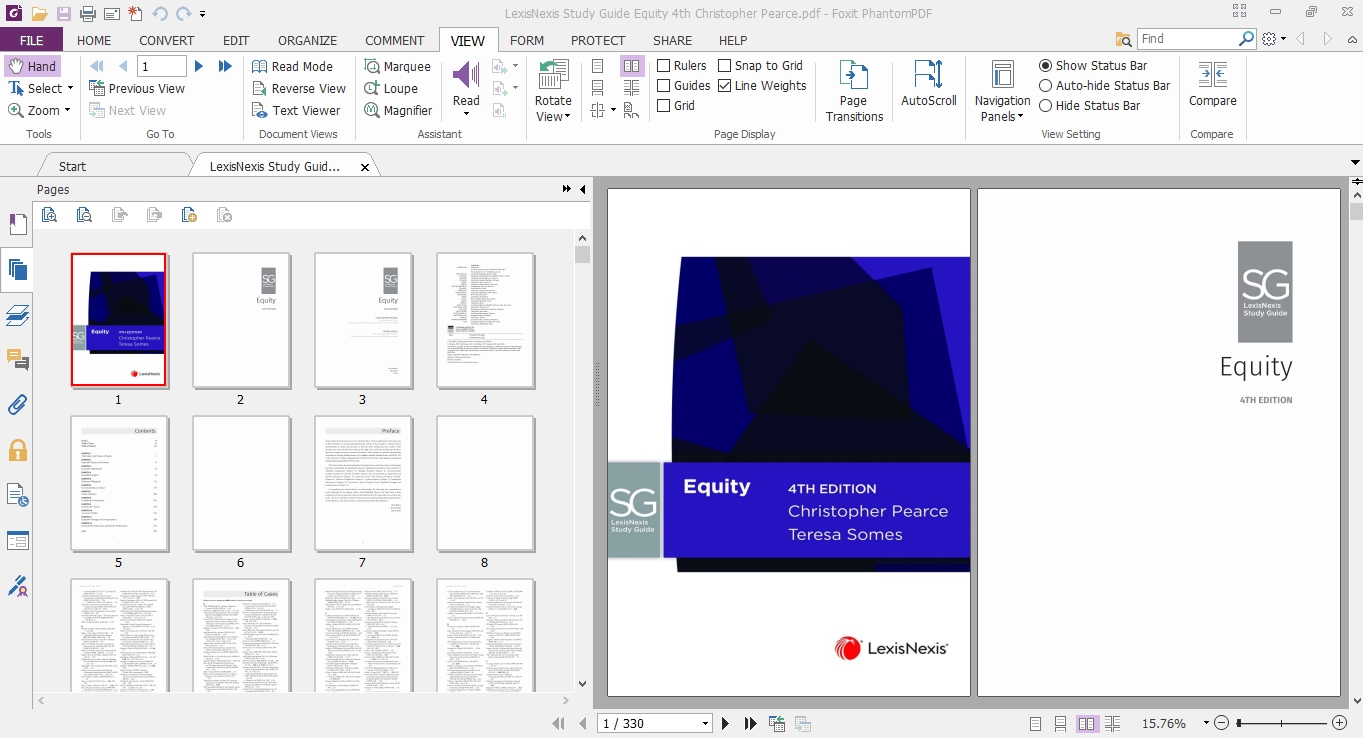Select Hide Status Bar option
This screenshot has height=738, width=1363.
[1046, 105]
